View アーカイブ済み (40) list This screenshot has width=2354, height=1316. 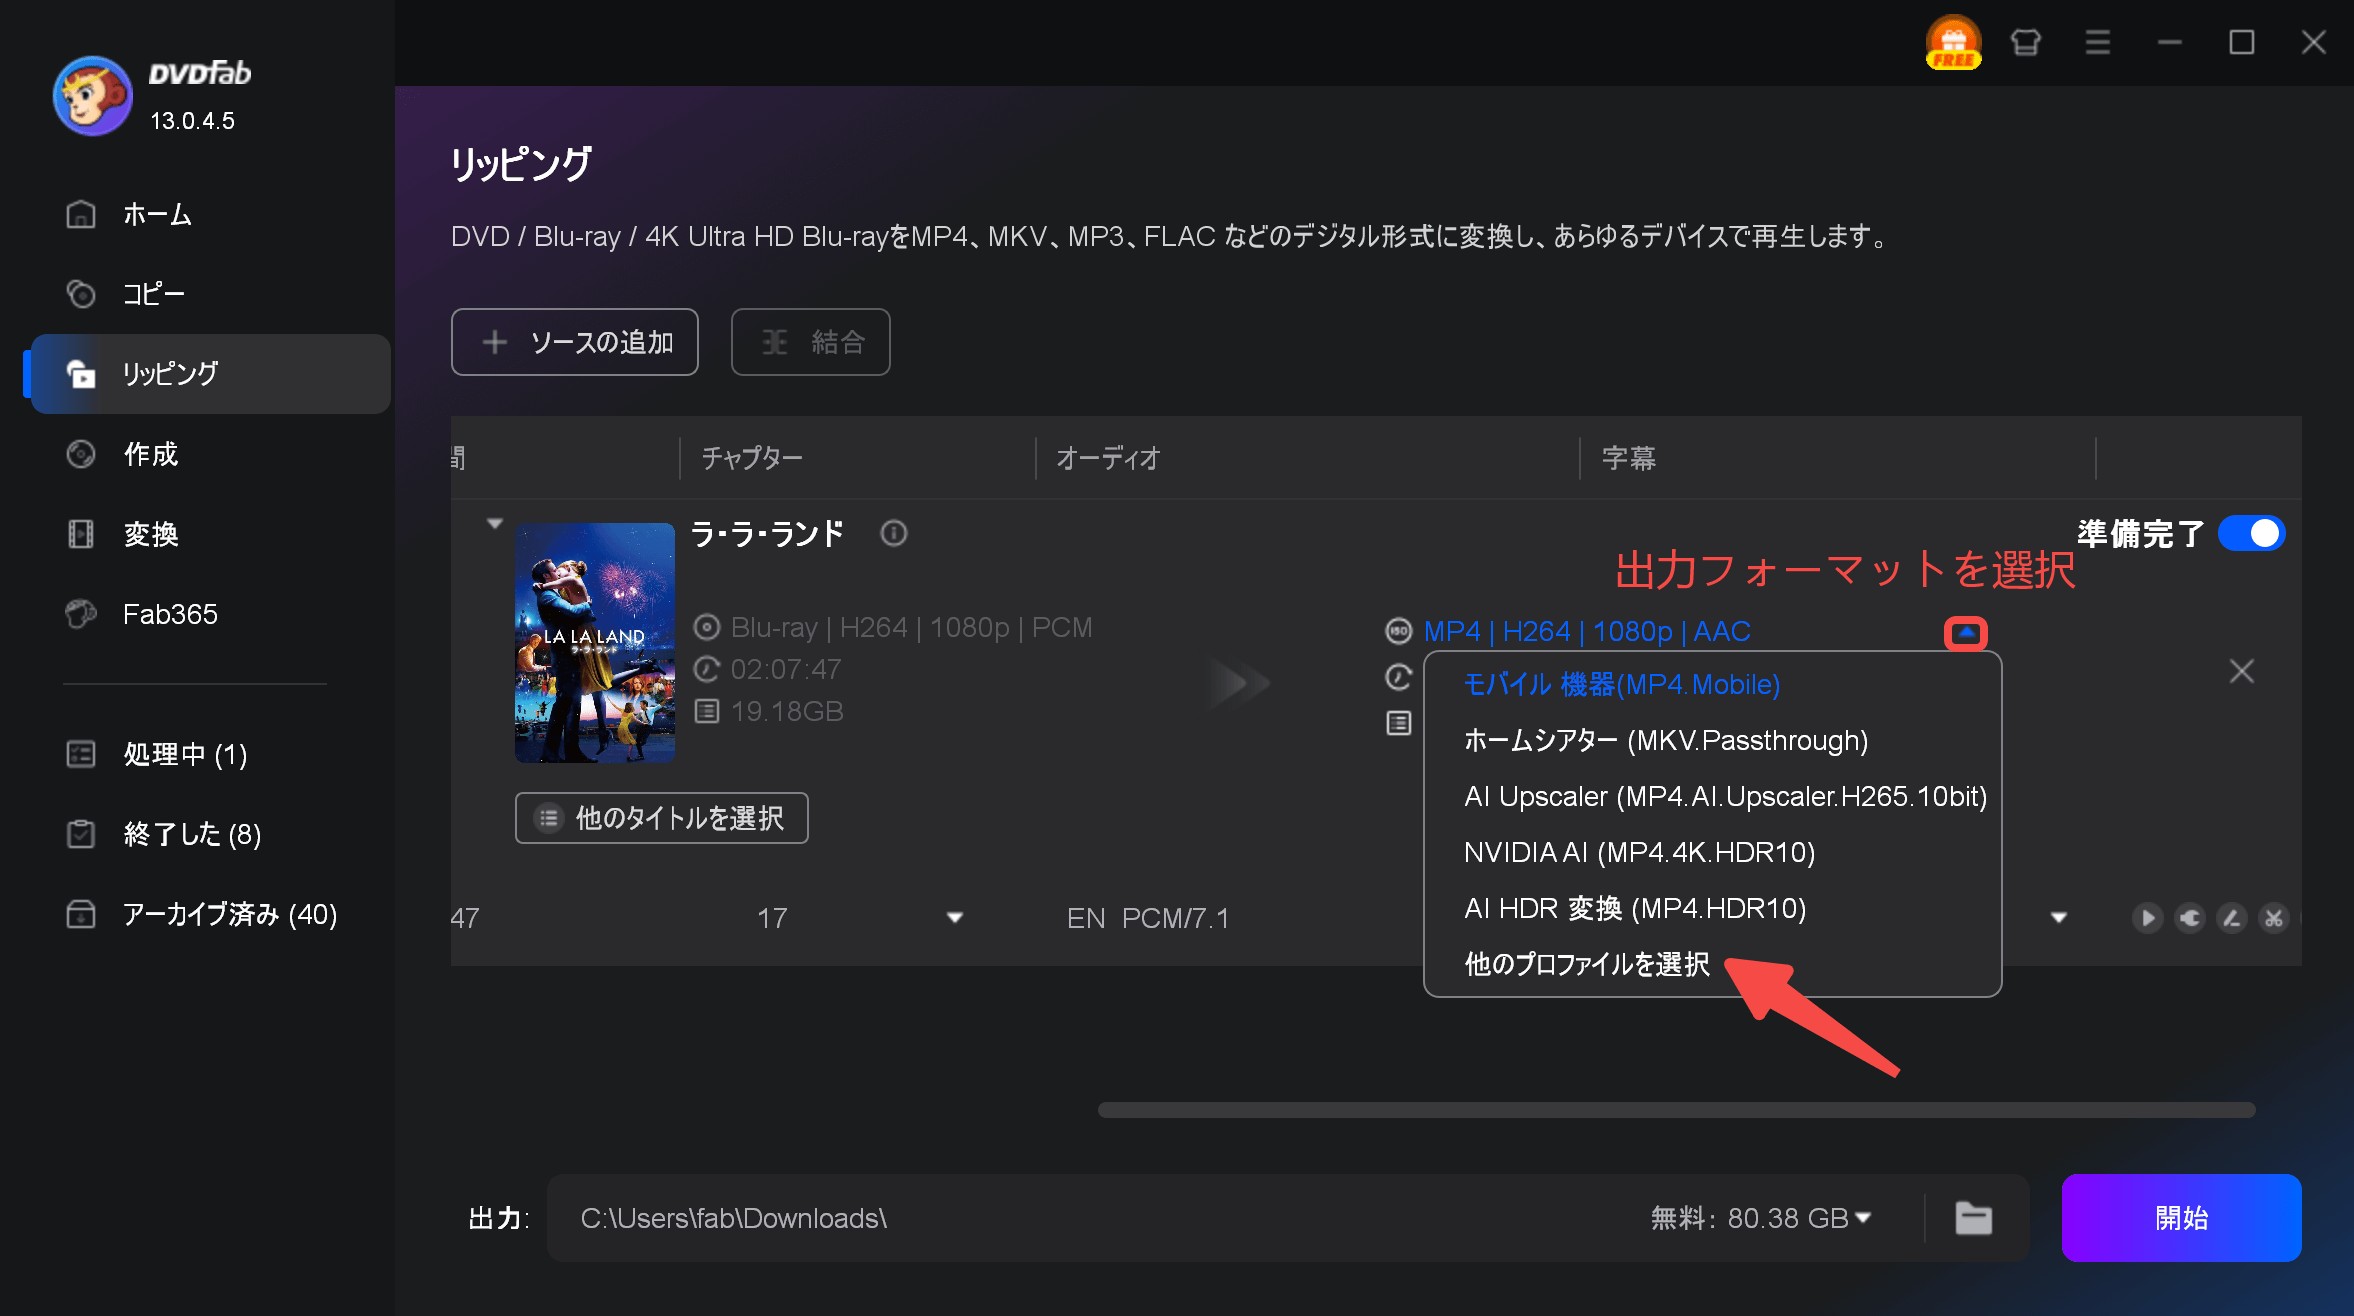click(x=210, y=914)
